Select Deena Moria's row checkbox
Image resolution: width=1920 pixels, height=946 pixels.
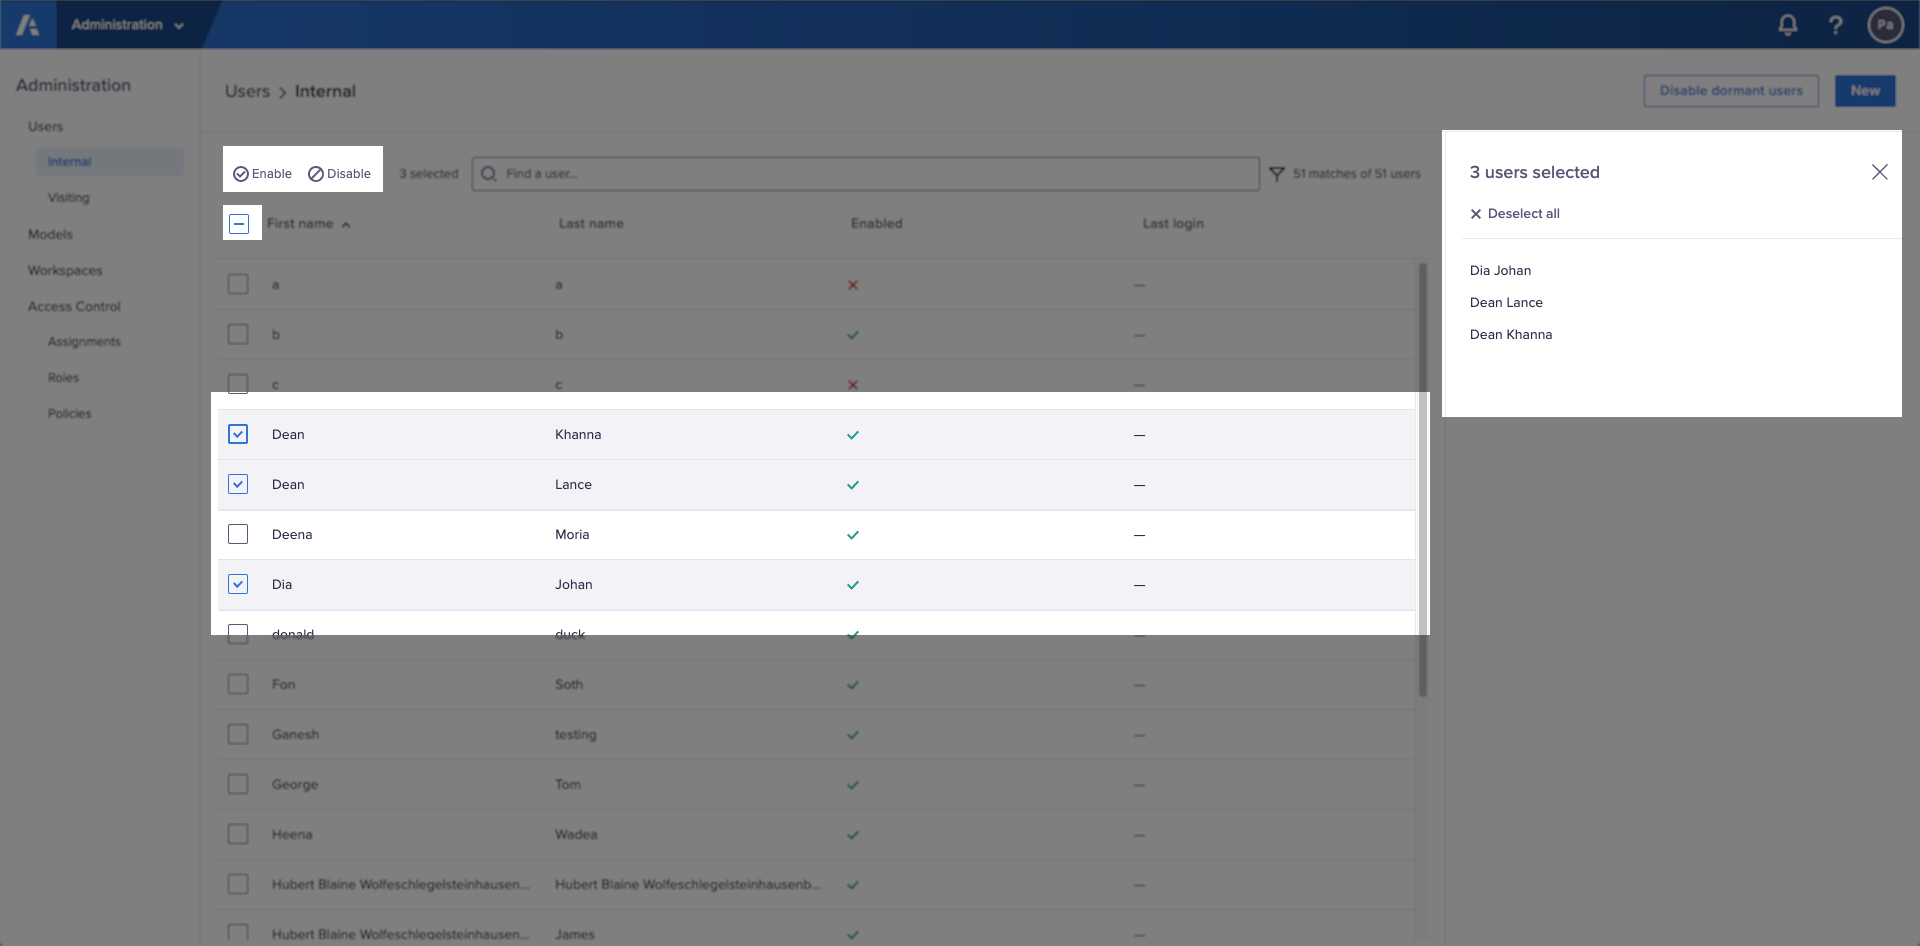[x=238, y=533]
